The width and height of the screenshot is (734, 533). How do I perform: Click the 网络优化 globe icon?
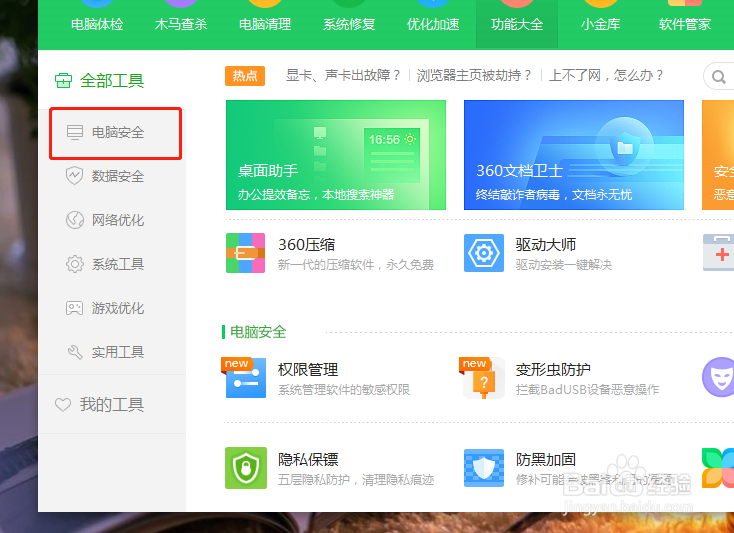click(74, 220)
